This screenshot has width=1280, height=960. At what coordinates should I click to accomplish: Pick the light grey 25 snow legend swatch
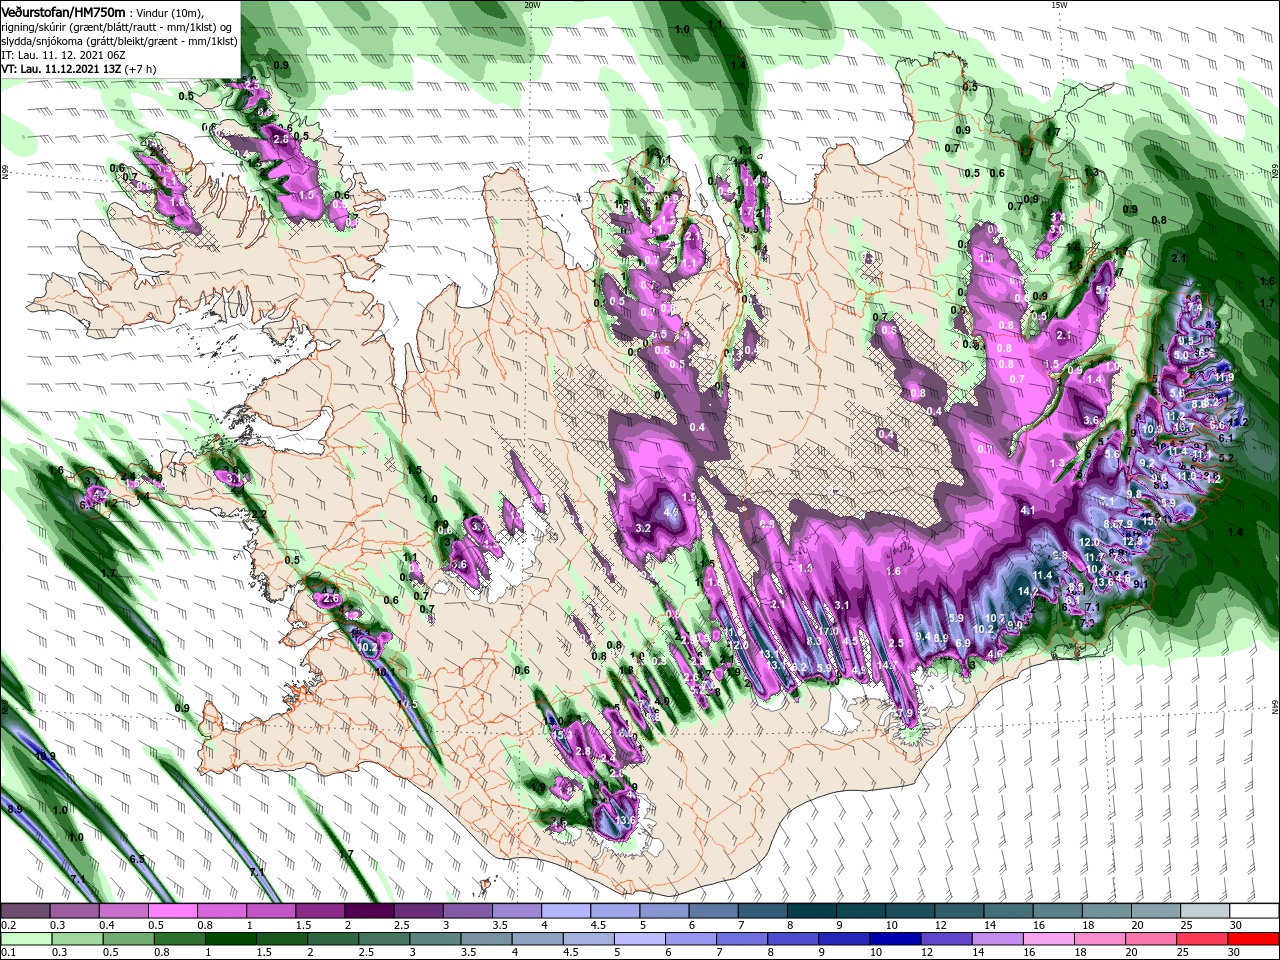tap(1205, 911)
